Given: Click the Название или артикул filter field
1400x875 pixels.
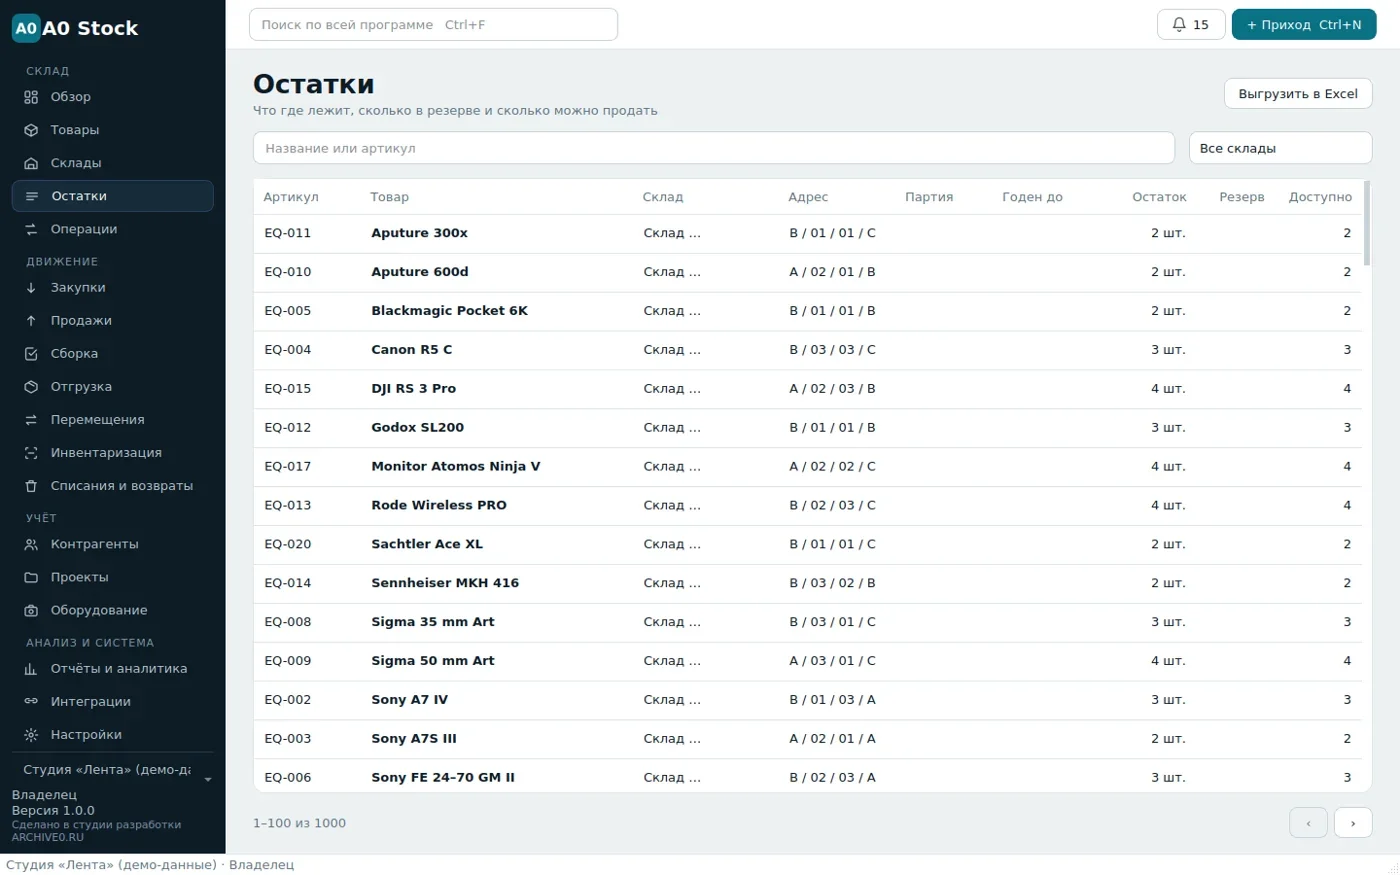Looking at the screenshot, I should [x=714, y=148].
